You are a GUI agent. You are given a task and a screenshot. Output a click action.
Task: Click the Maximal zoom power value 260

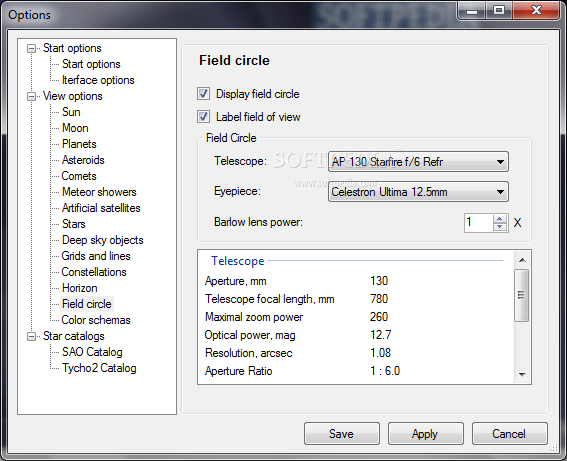[379, 317]
